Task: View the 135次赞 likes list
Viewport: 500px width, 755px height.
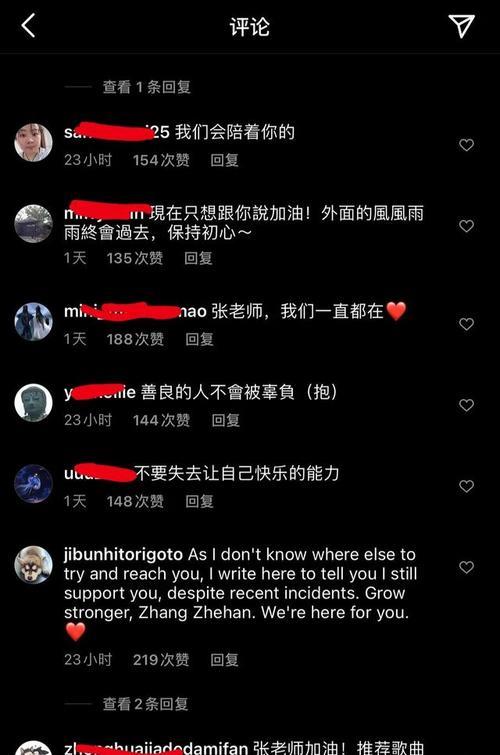Action: point(135,258)
